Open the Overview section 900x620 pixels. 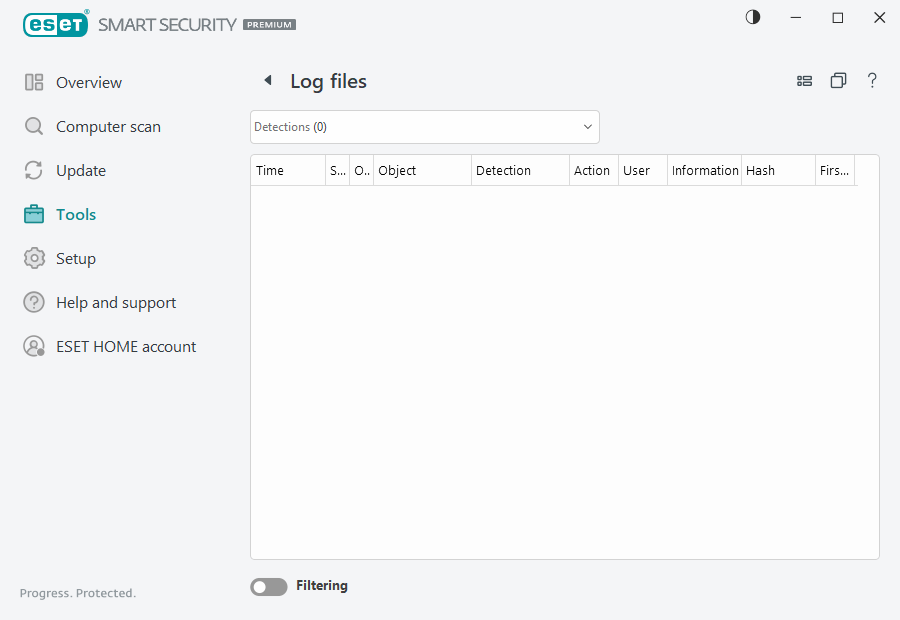pyautogui.click(x=89, y=82)
